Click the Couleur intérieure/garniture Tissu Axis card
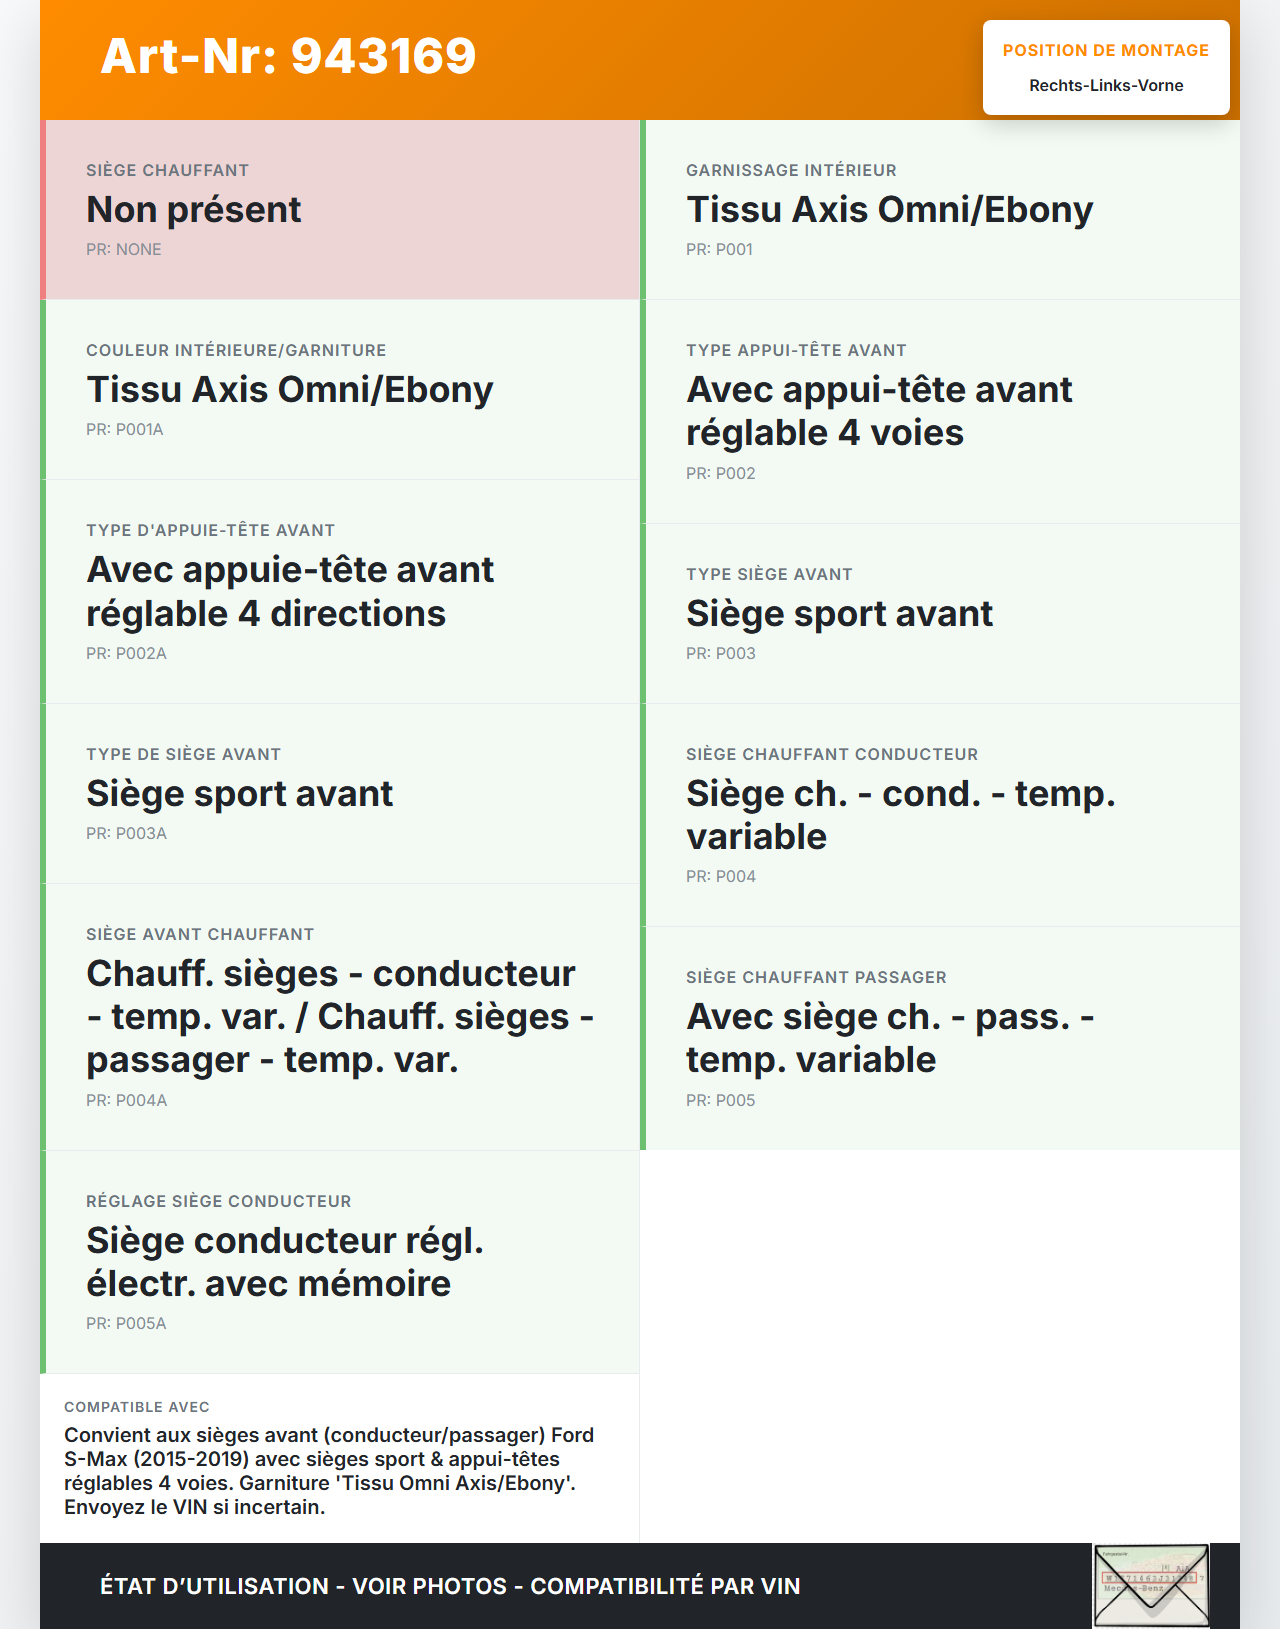Screen dimensions: 1280x1629 [340, 390]
